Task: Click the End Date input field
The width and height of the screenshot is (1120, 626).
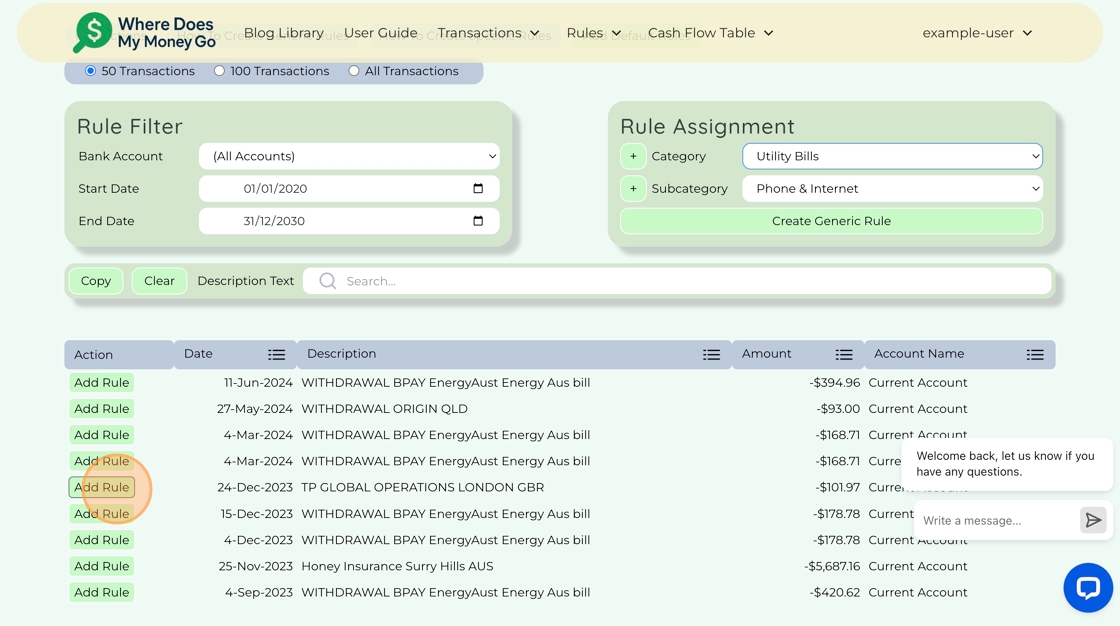Action: 349,221
